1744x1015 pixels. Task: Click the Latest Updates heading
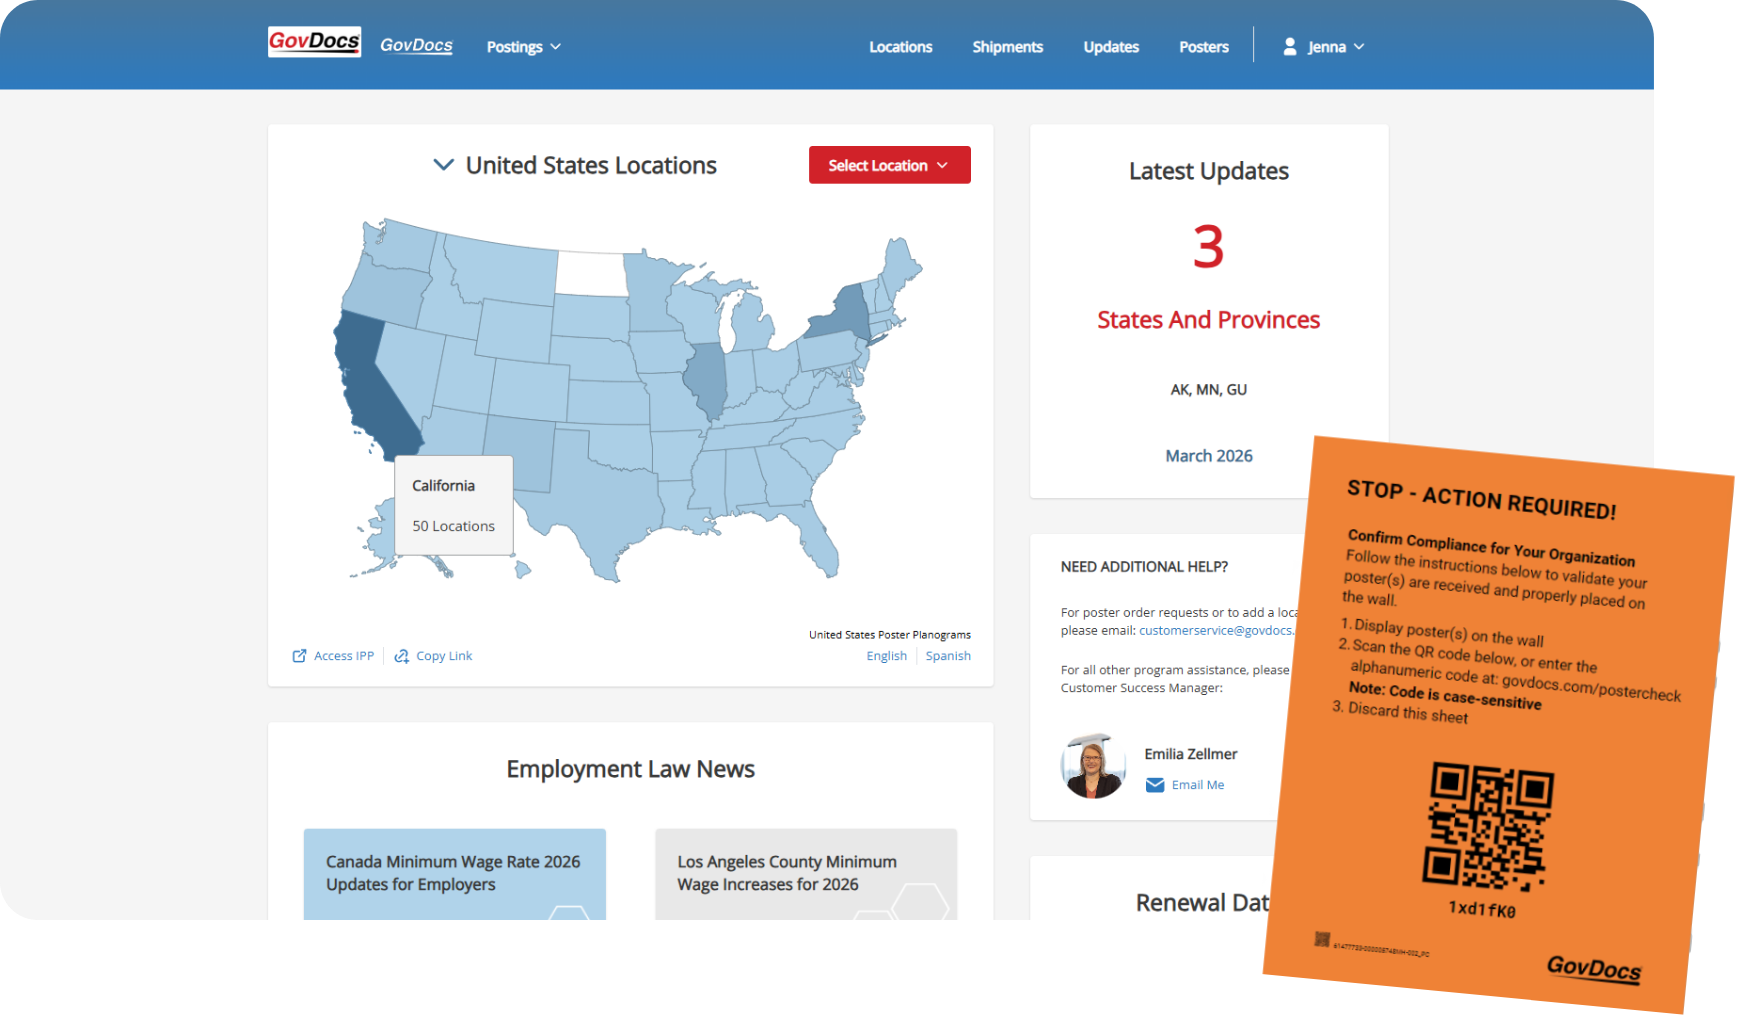pos(1208,171)
